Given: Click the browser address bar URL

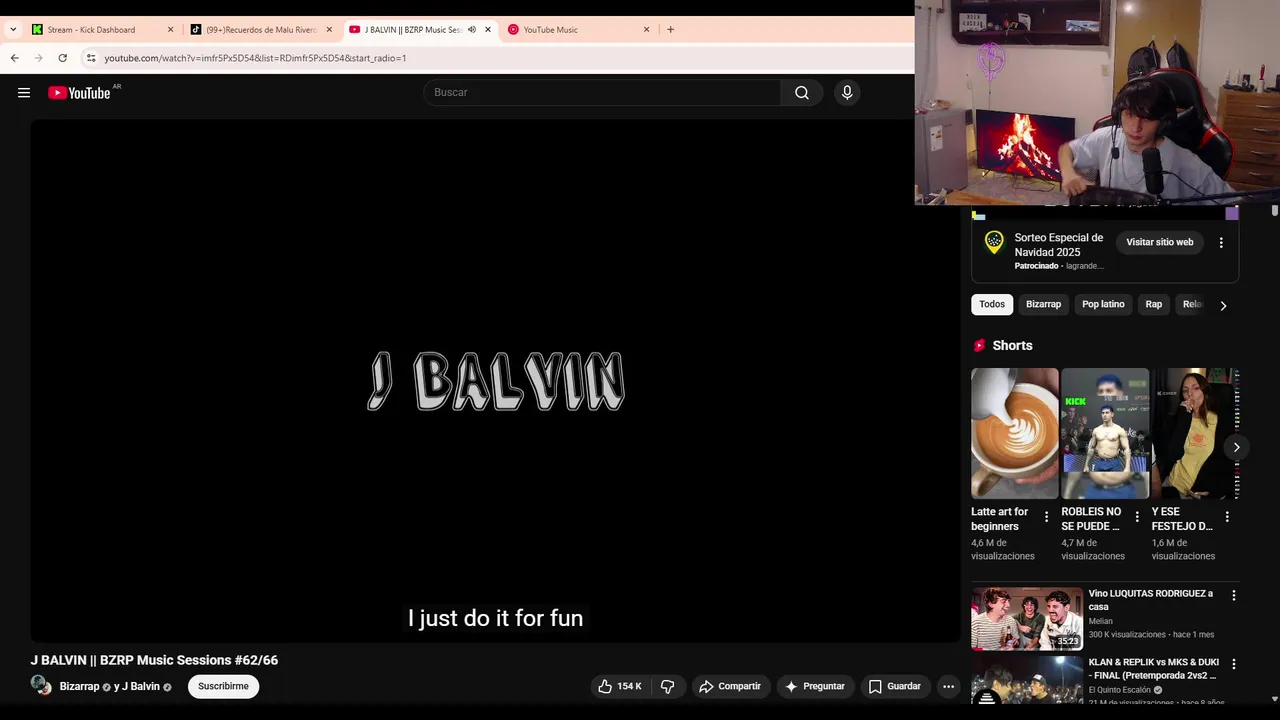Looking at the screenshot, I should tap(255, 58).
